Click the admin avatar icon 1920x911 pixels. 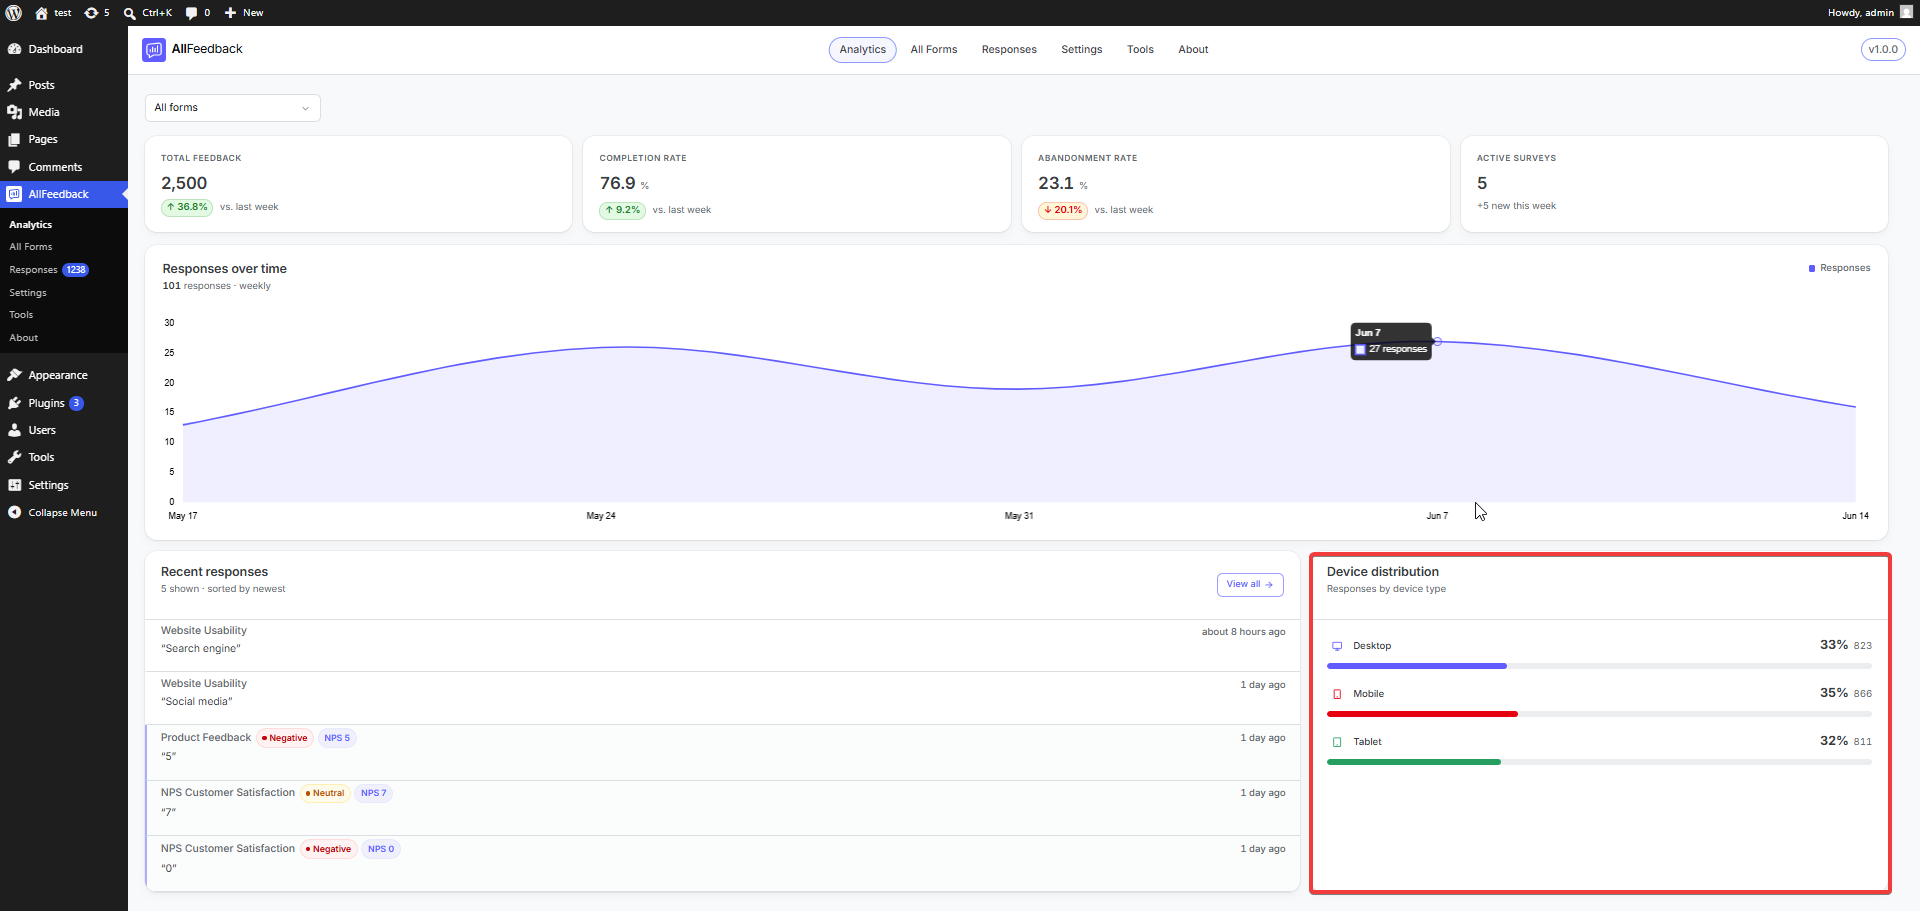[x=1906, y=12]
